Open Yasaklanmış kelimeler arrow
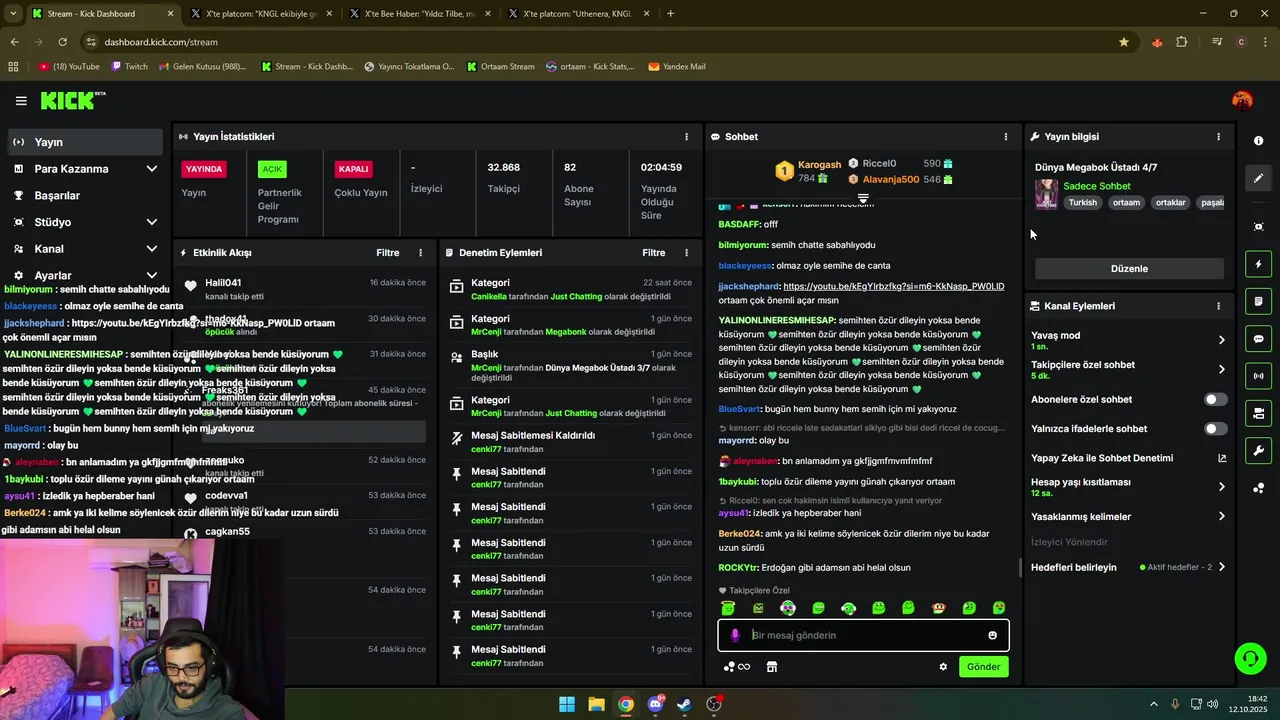The width and height of the screenshot is (1280, 720). coord(1221,517)
